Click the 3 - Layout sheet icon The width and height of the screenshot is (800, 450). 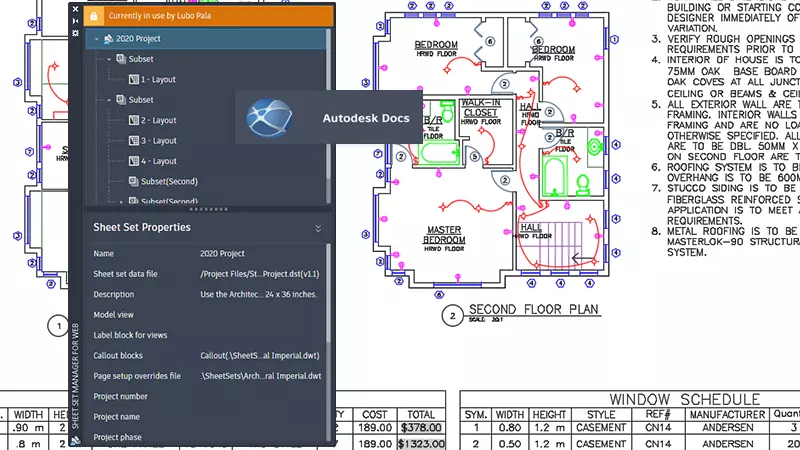(134, 141)
